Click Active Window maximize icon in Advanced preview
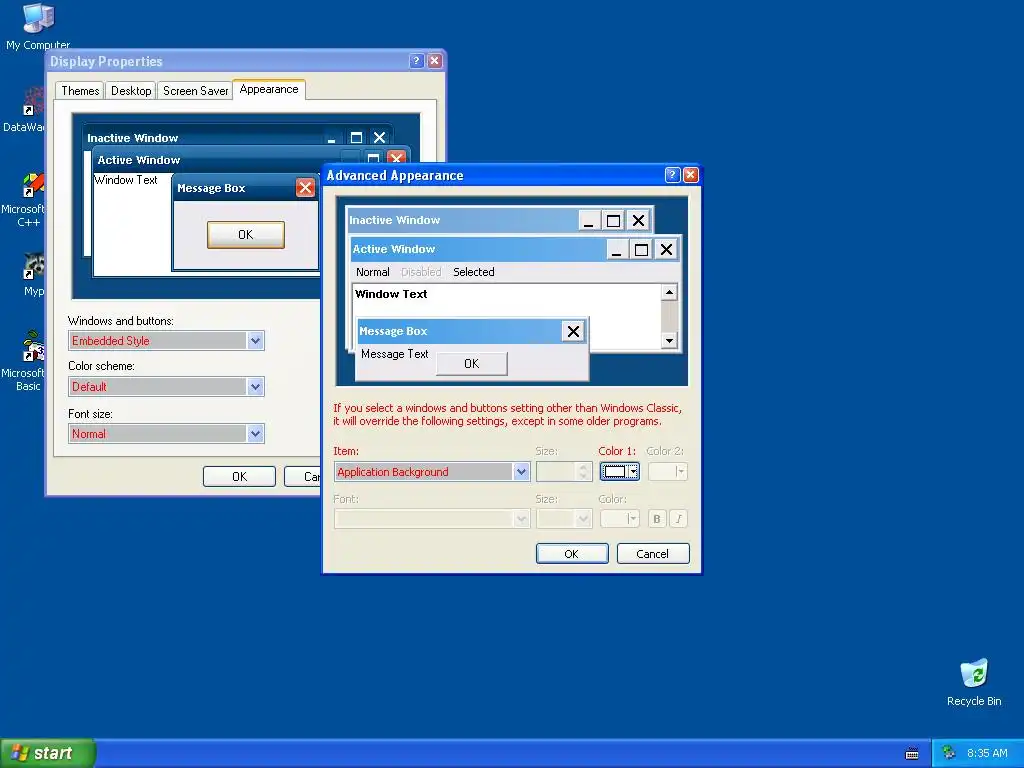The width and height of the screenshot is (1024, 768). pyautogui.click(x=641, y=249)
